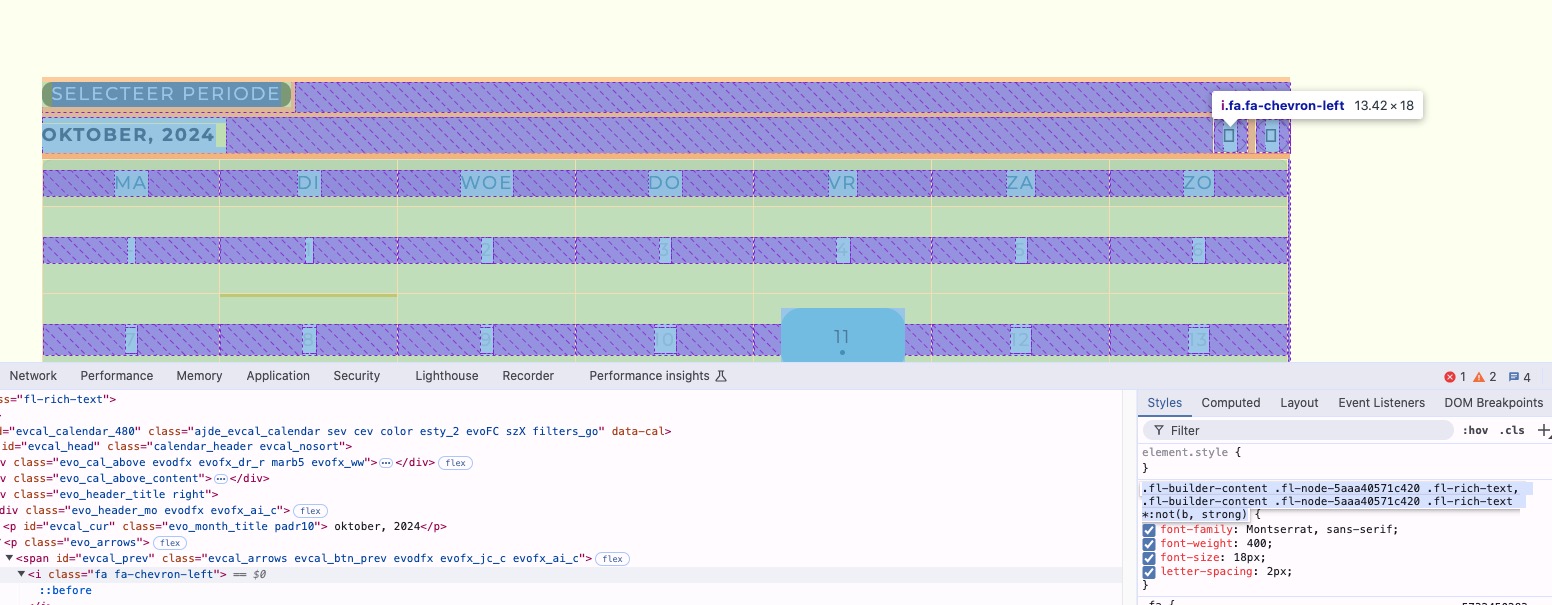This screenshot has width=1552, height=605.
Task: Uncheck the letter-spacing declaration checkbox
Action: pyautogui.click(x=1149, y=572)
